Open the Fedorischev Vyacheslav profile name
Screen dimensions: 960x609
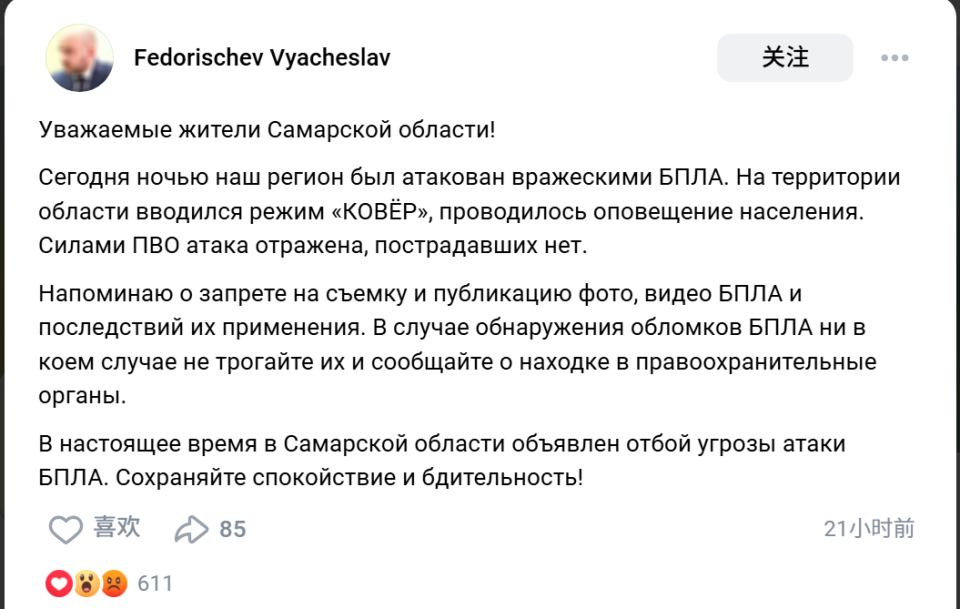tap(262, 58)
